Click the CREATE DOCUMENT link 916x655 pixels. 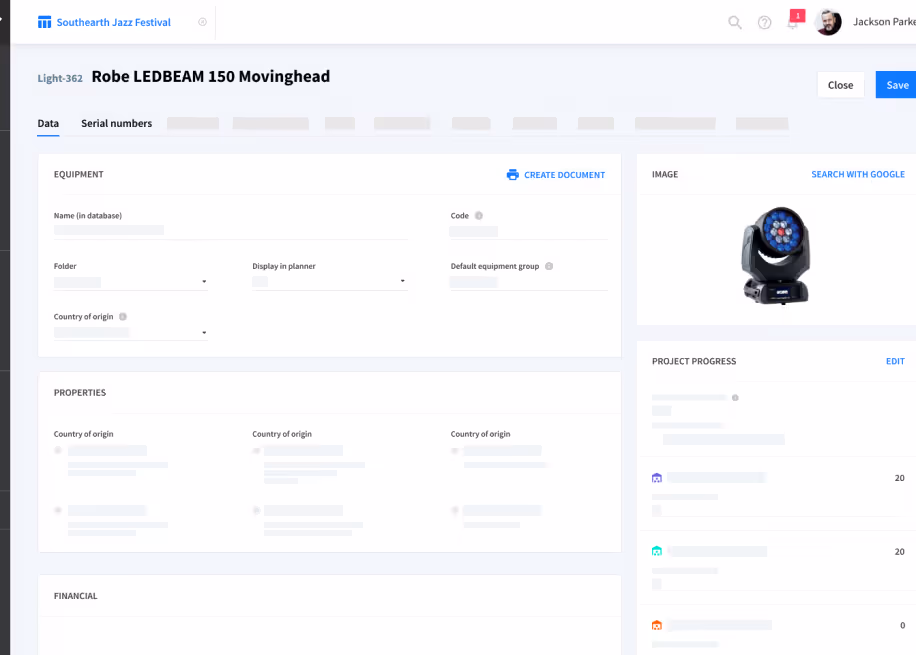coord(564,175)
